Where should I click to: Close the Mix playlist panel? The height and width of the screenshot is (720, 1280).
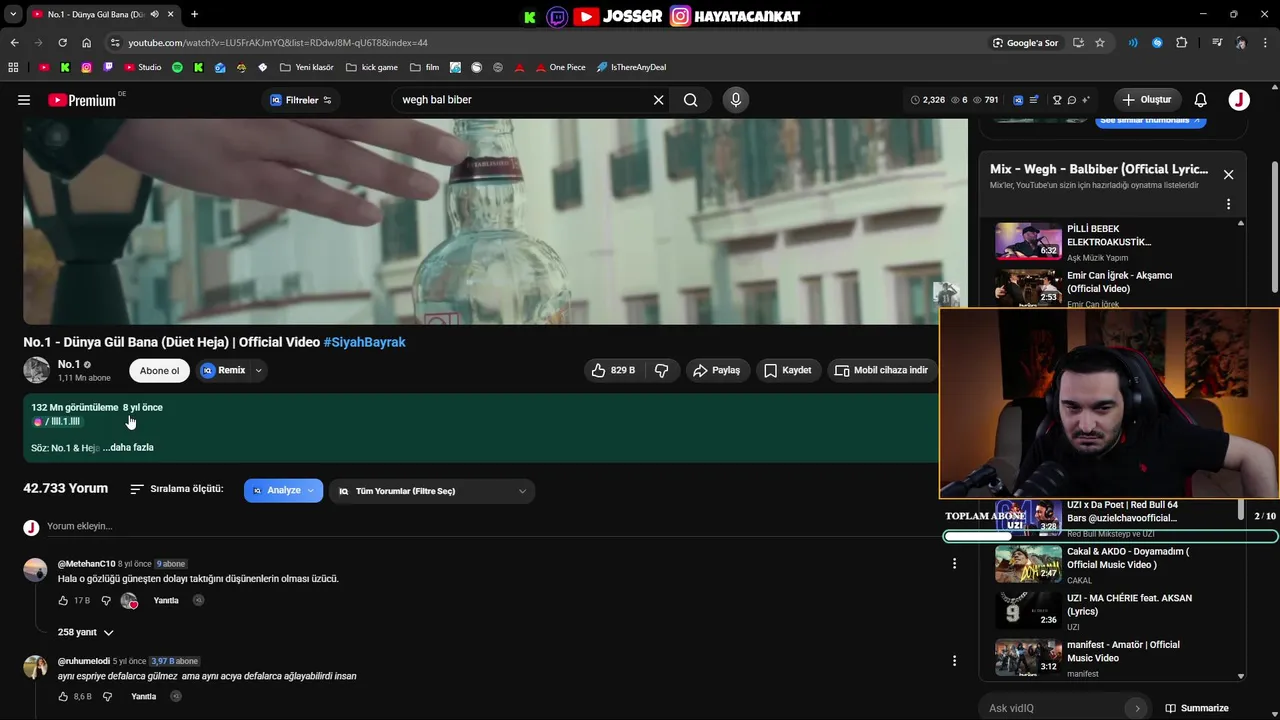point(1228,174)
